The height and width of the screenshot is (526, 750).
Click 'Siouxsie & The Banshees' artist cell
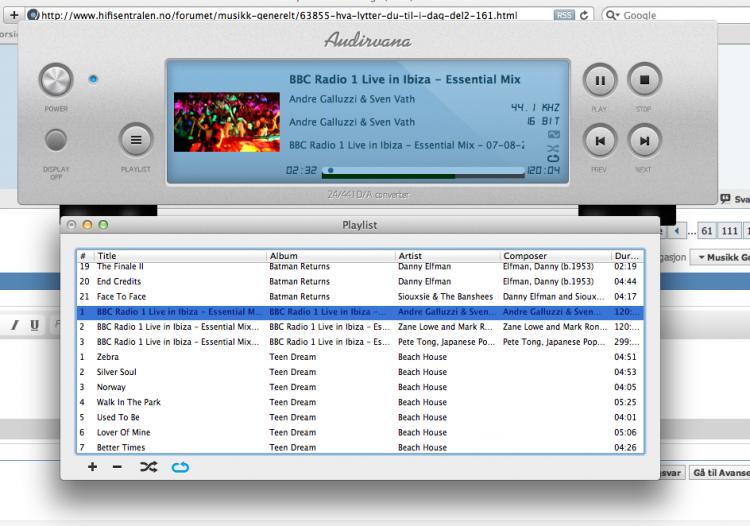click(445, 296)
